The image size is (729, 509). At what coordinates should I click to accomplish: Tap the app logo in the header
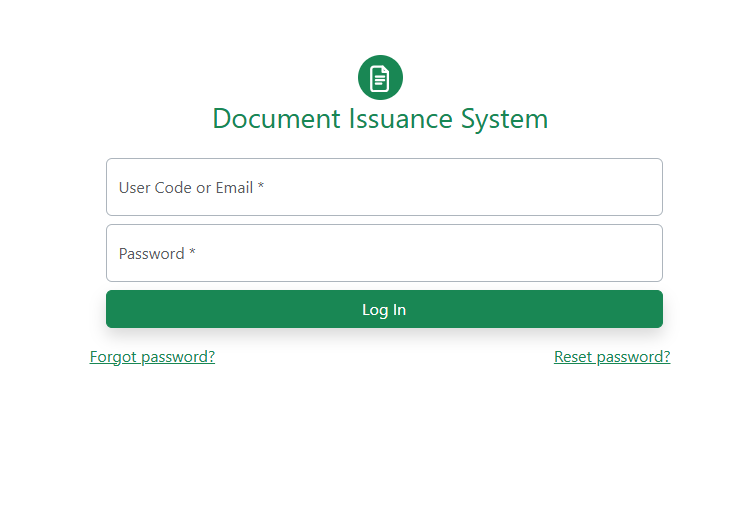tap(380, 78)
